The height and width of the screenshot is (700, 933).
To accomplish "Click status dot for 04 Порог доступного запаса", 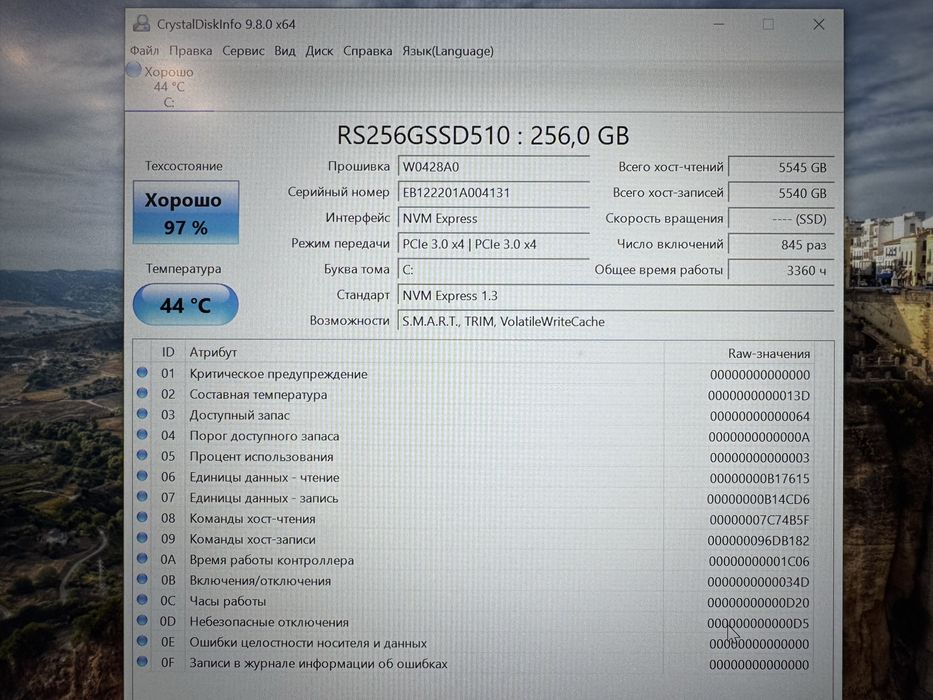I will click(142, 435).
